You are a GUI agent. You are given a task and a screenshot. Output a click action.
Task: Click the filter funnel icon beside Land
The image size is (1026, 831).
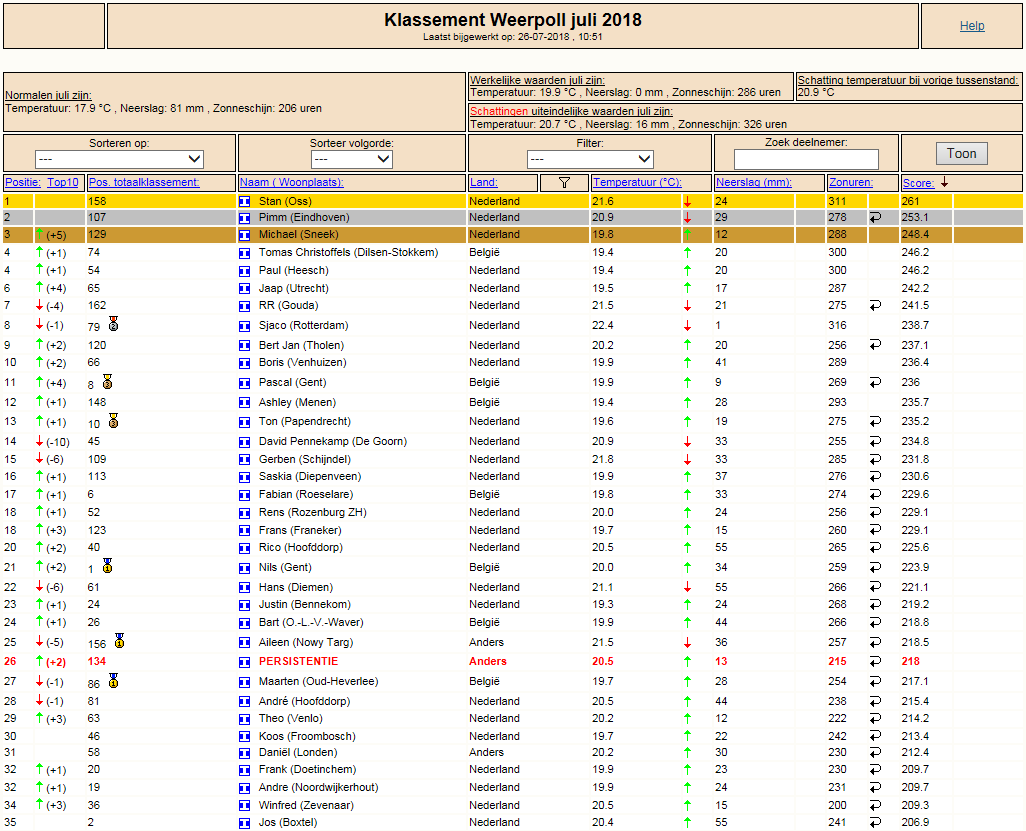[564, 183]
